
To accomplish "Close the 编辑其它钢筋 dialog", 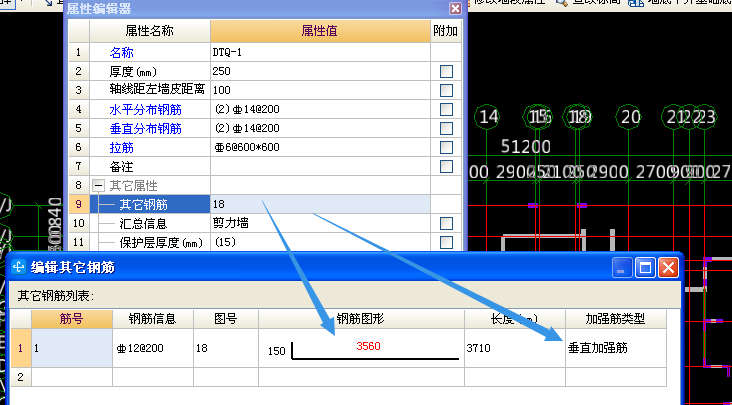I will click(668, 268).
